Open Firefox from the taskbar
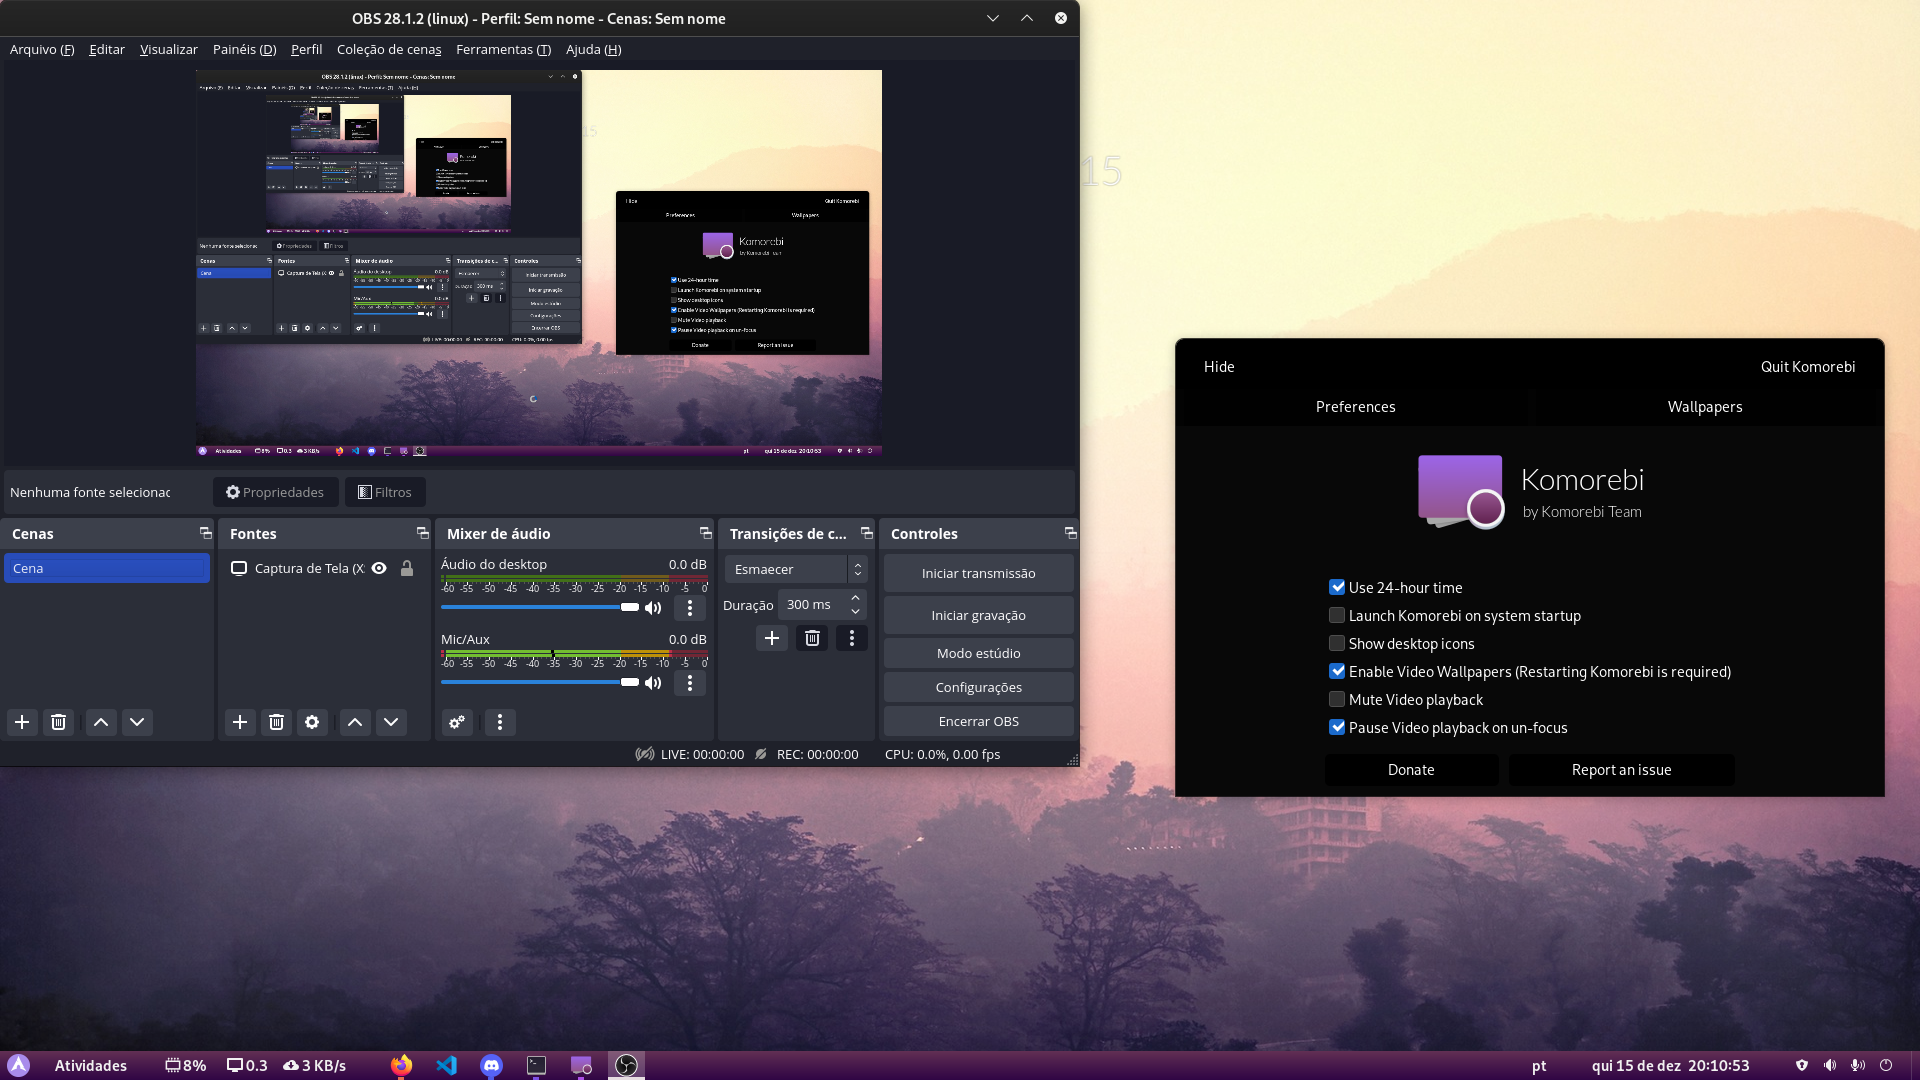 (x=401, y=1065)
